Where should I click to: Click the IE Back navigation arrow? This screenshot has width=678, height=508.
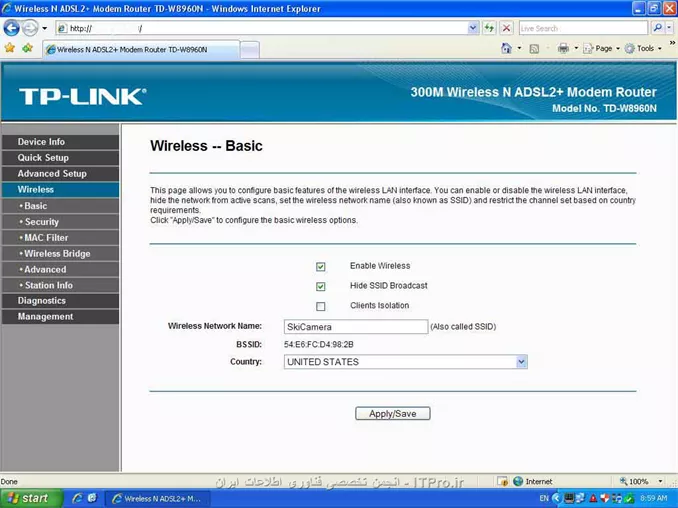click(x=12, y=28)
